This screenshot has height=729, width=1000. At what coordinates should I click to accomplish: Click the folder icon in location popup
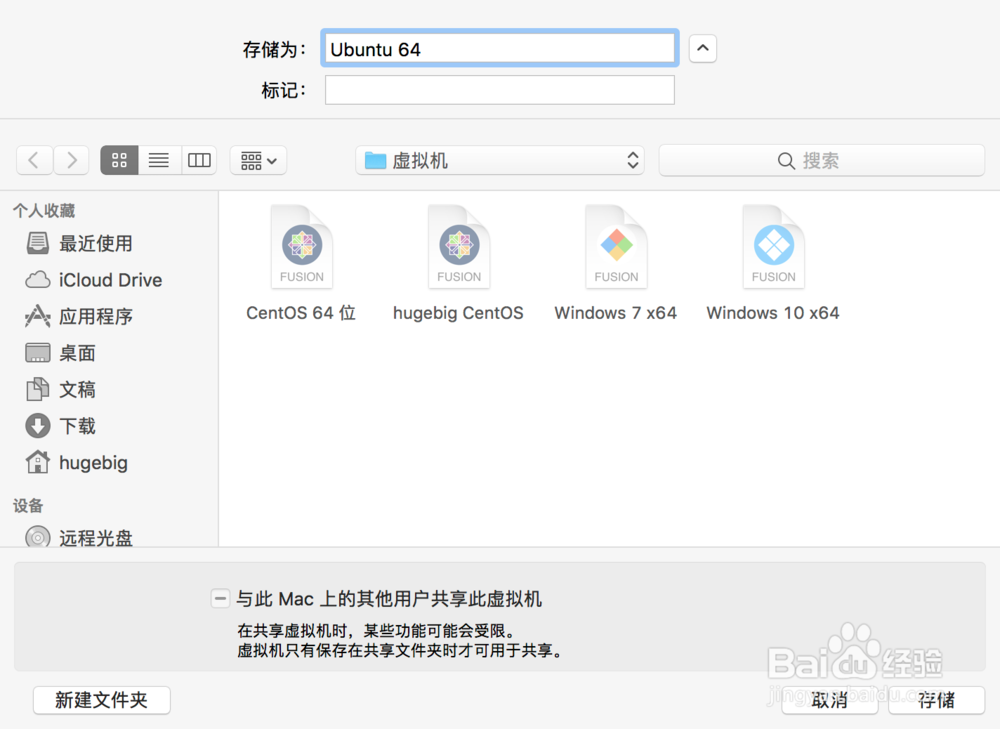376,160
